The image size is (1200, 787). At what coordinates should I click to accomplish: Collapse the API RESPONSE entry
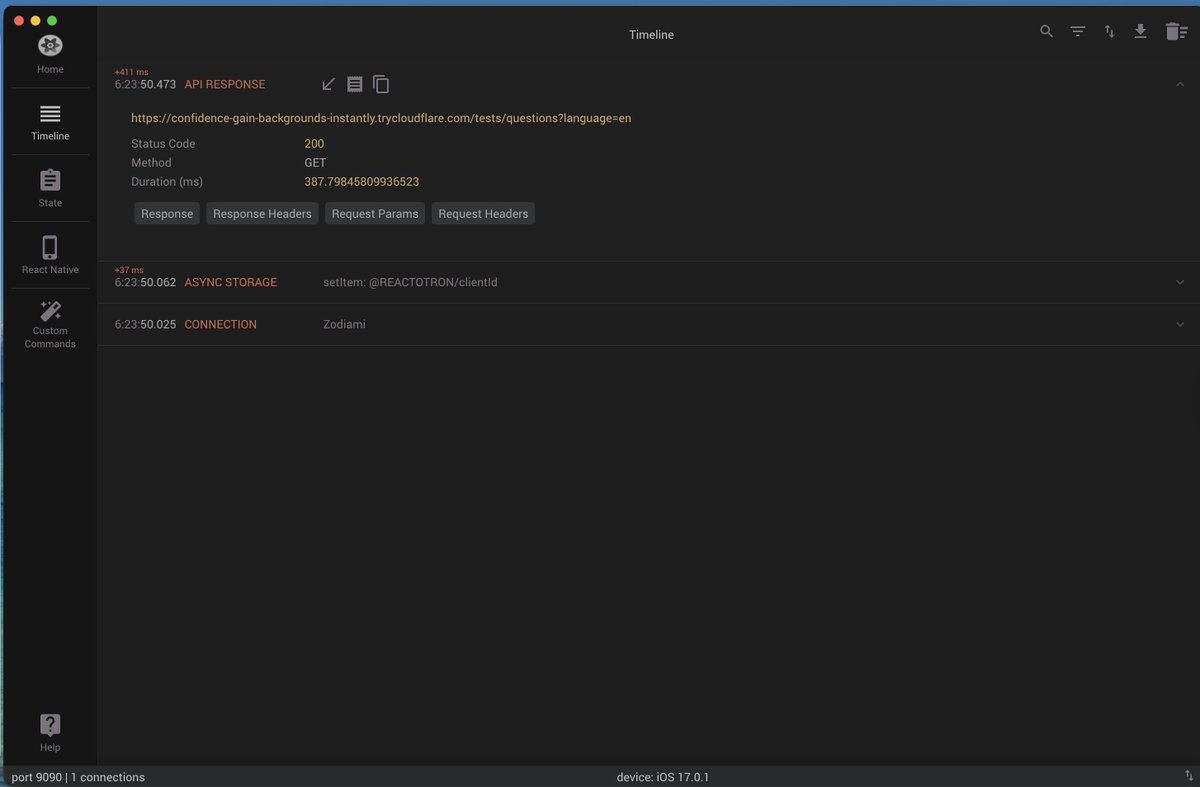coord(1180,85)
